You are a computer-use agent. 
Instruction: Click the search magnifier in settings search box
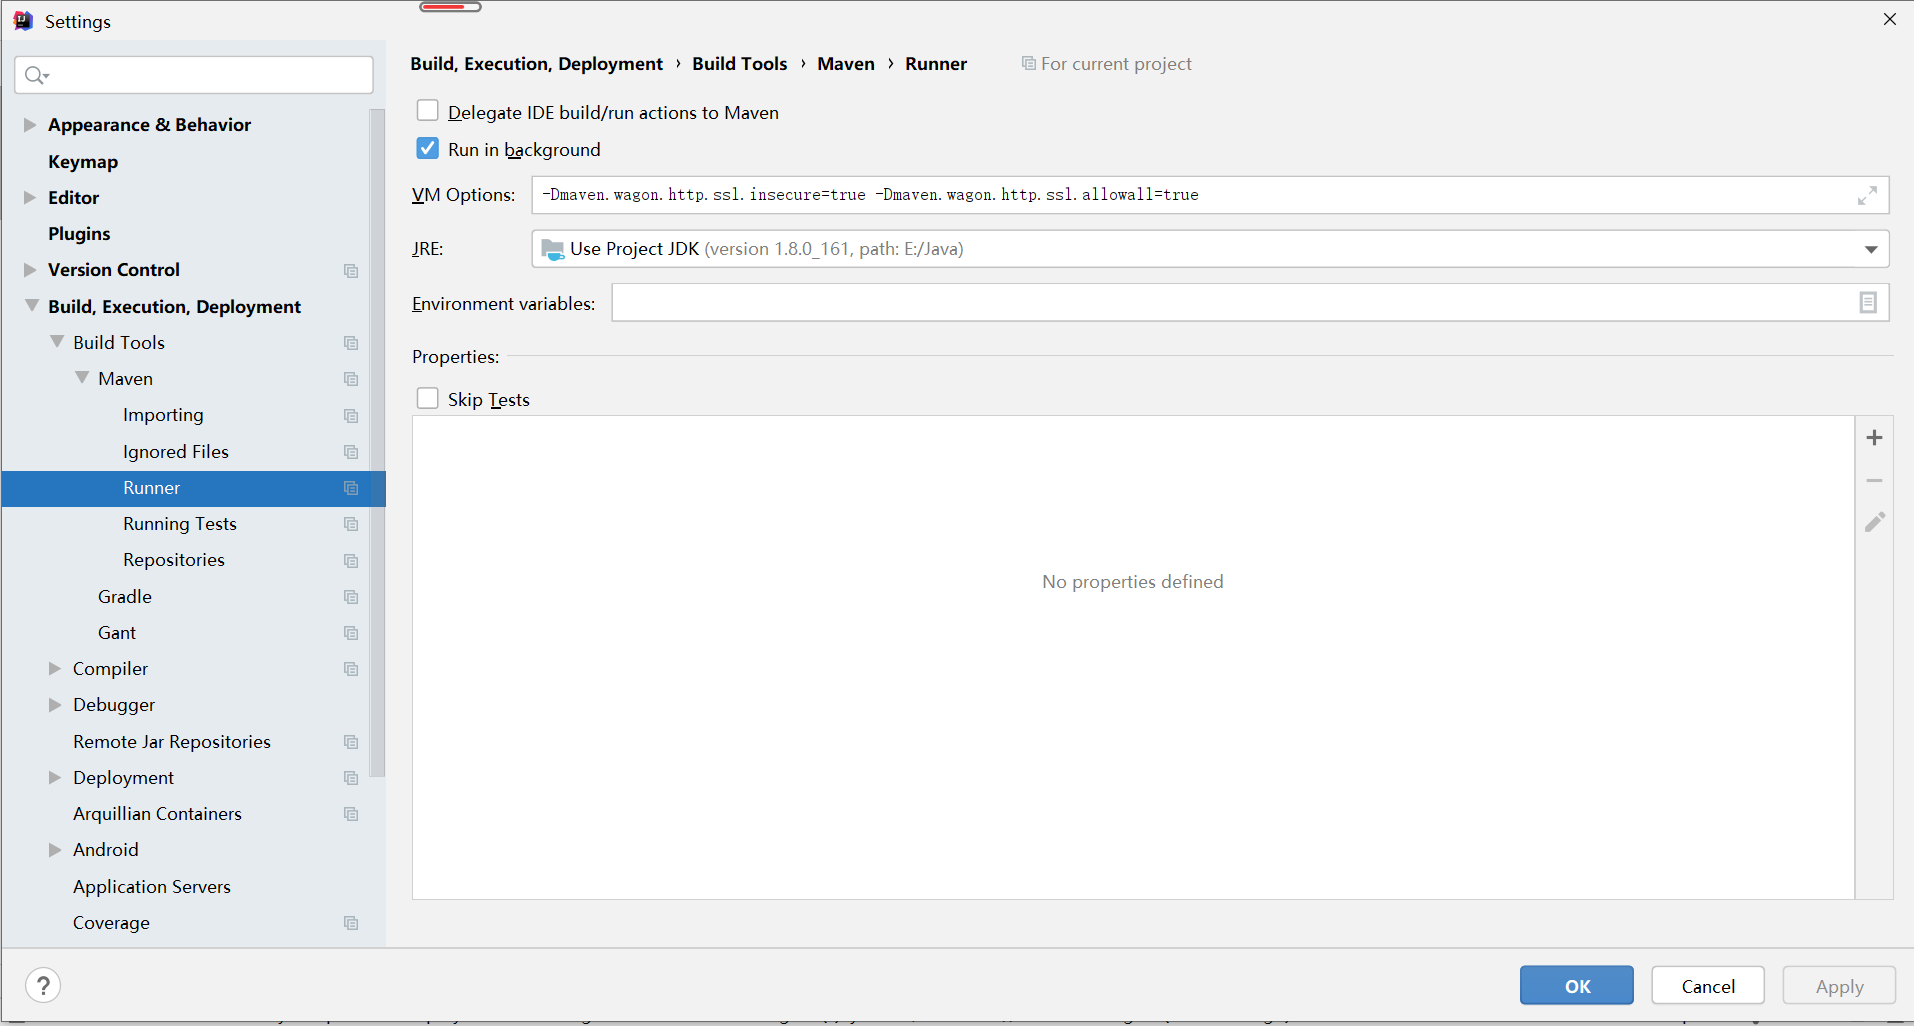click(36, 74)
